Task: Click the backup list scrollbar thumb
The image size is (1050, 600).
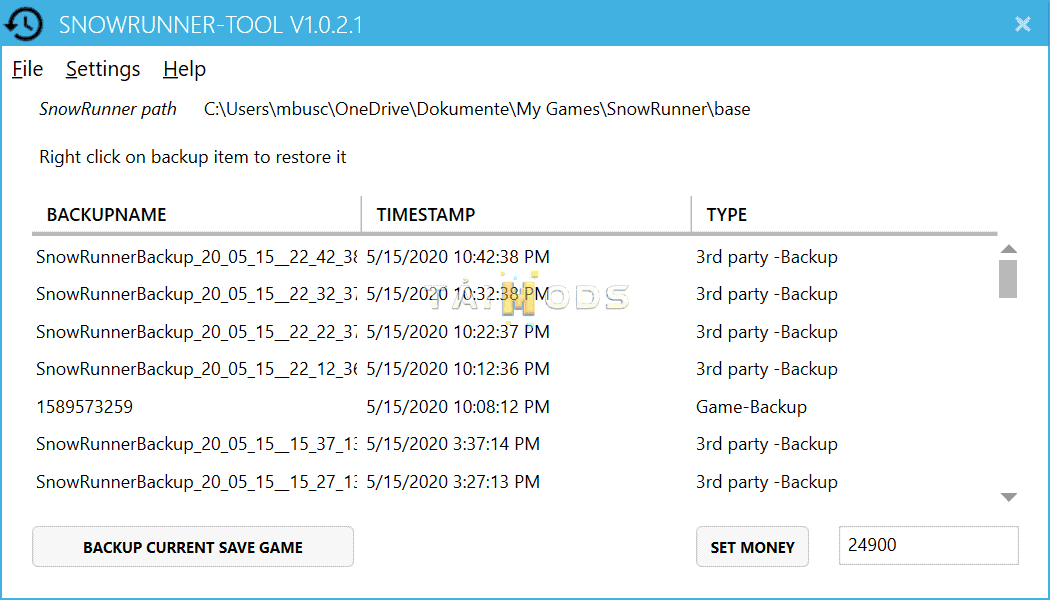Action: click(x=1008, y=279)
